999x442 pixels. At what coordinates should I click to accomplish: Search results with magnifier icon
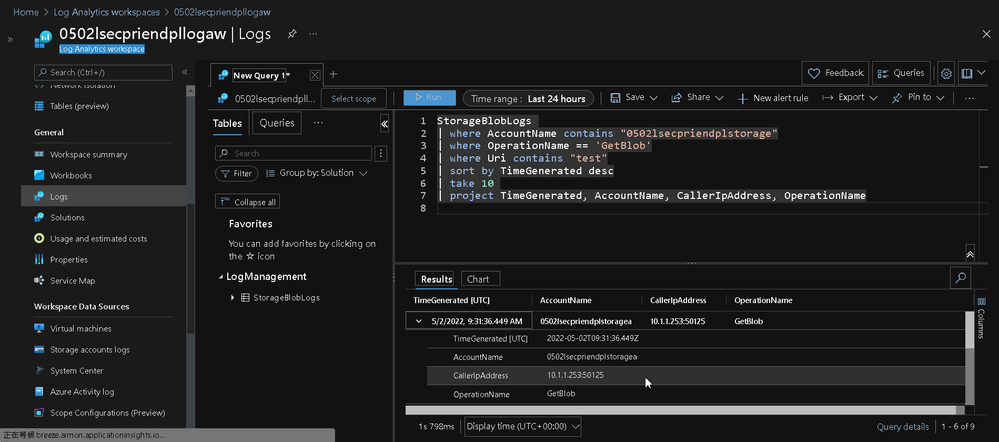click(x=959, y=277)
